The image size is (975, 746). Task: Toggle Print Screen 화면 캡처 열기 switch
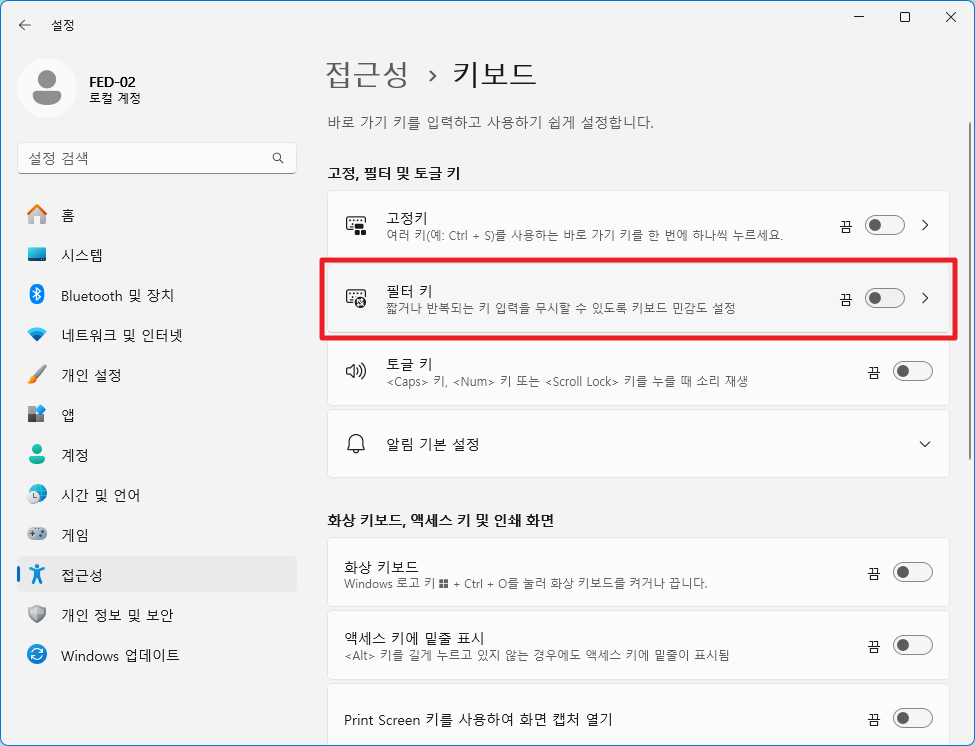(912, 719)
